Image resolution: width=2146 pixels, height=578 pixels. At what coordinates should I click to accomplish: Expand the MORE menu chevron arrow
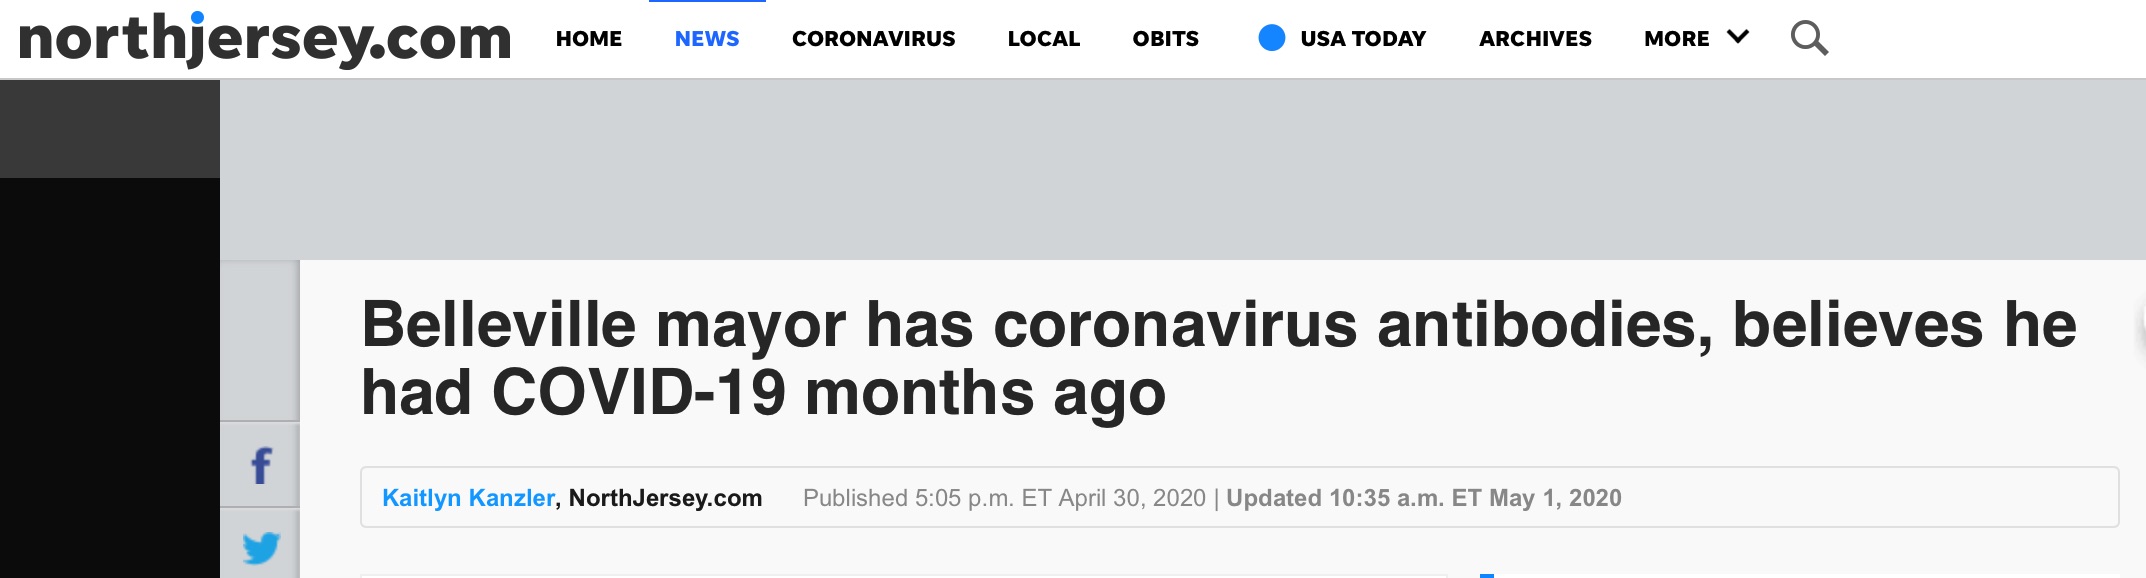pyautogui.click(x=1738, y=37)
